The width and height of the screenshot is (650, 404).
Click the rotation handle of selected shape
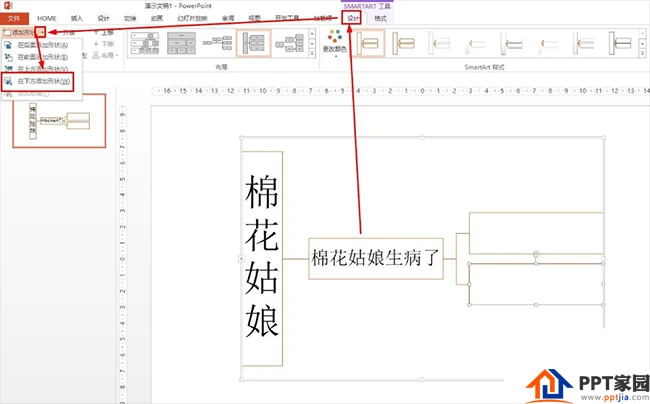click(536, 254)
